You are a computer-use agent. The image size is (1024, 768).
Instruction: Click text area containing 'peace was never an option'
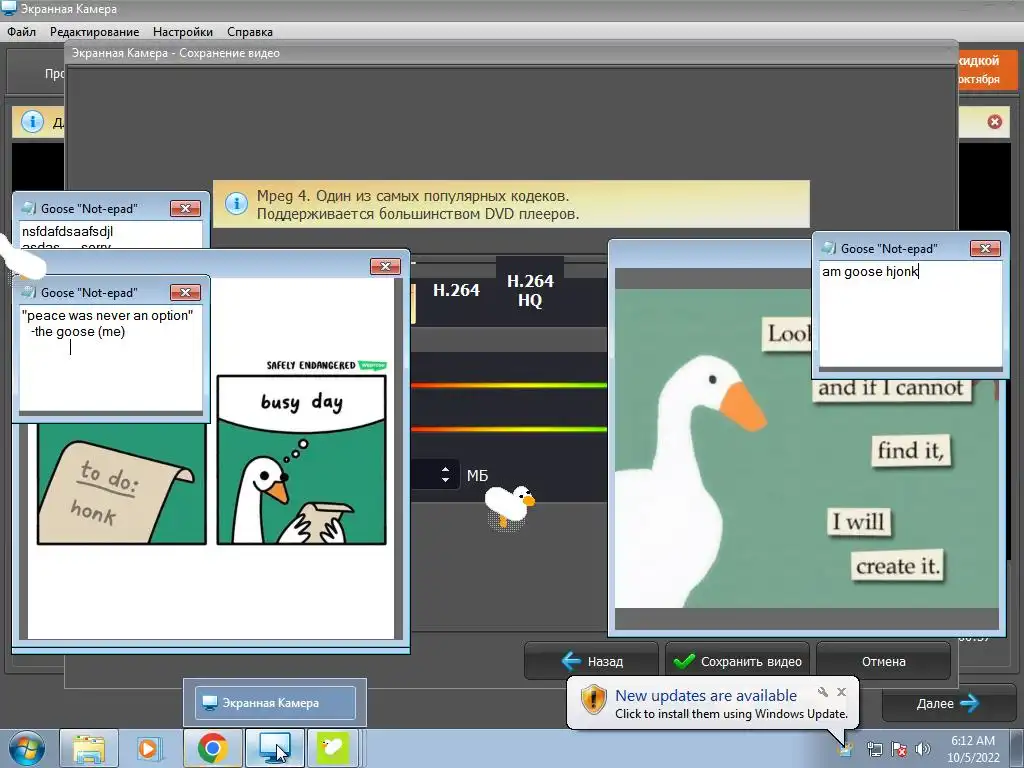(x=111, y=358)
